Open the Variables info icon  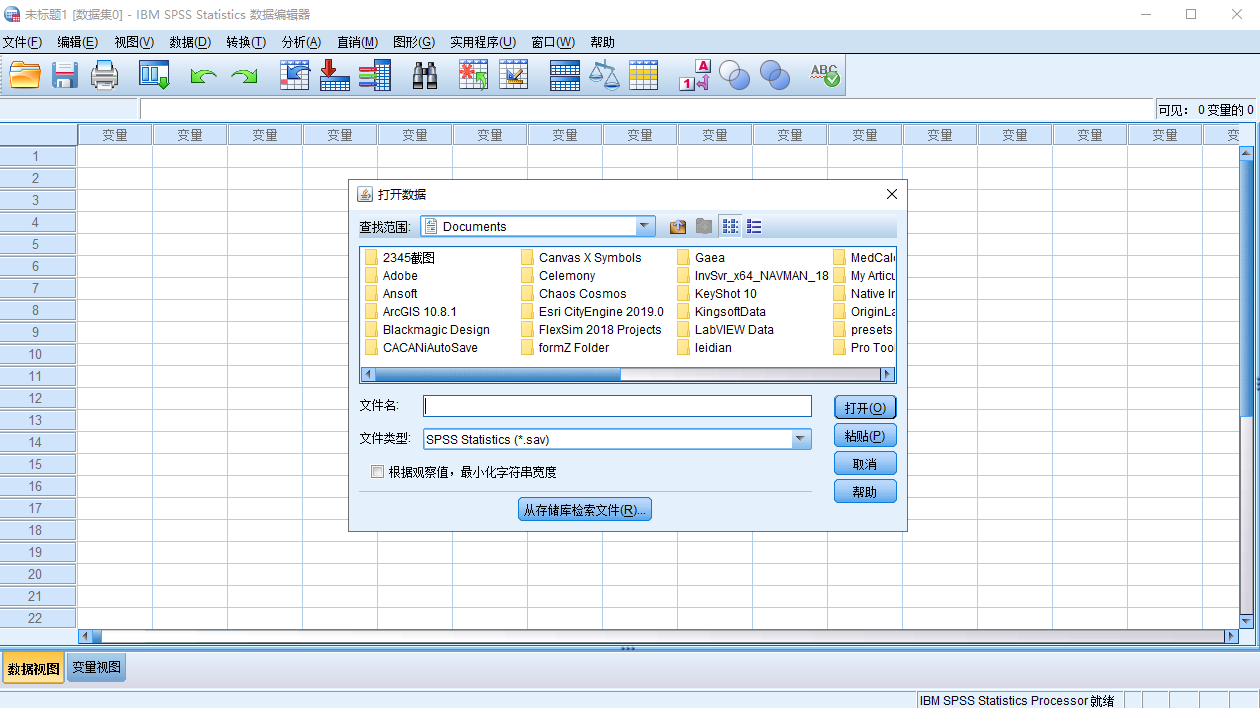pyautogui.click(x=375, y=75)
